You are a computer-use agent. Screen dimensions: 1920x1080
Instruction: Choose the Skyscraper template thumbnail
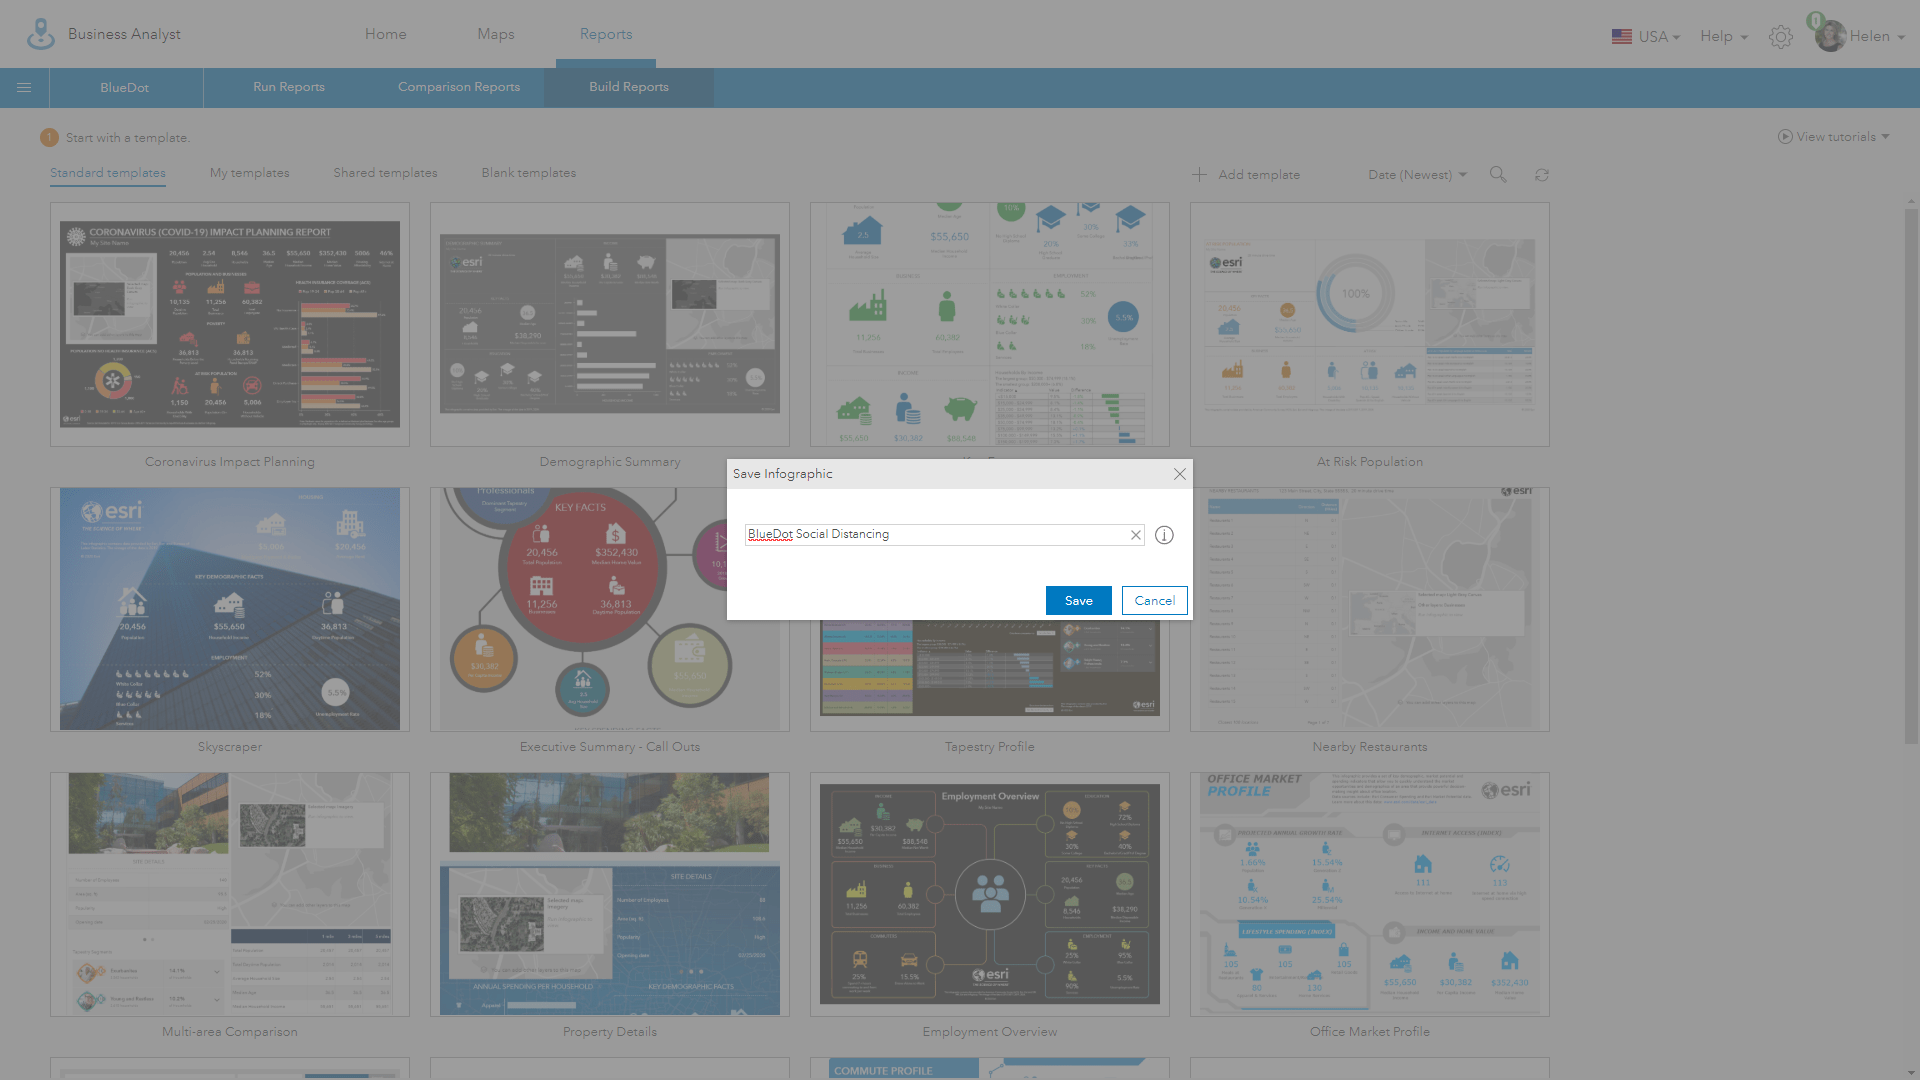[x=230, y=610]
